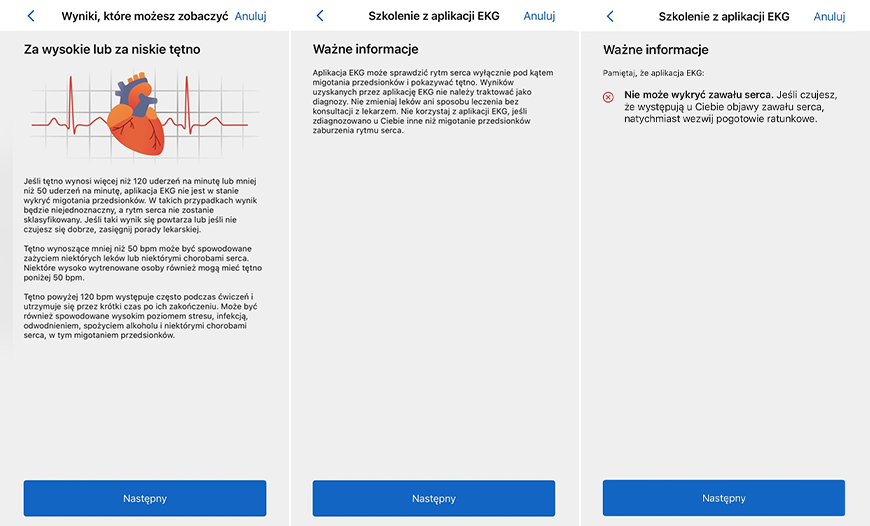Click the "Pamiętaj, że aplikacja EKG:" line
Screen dimensions: 870x526
tap(653, 73)
